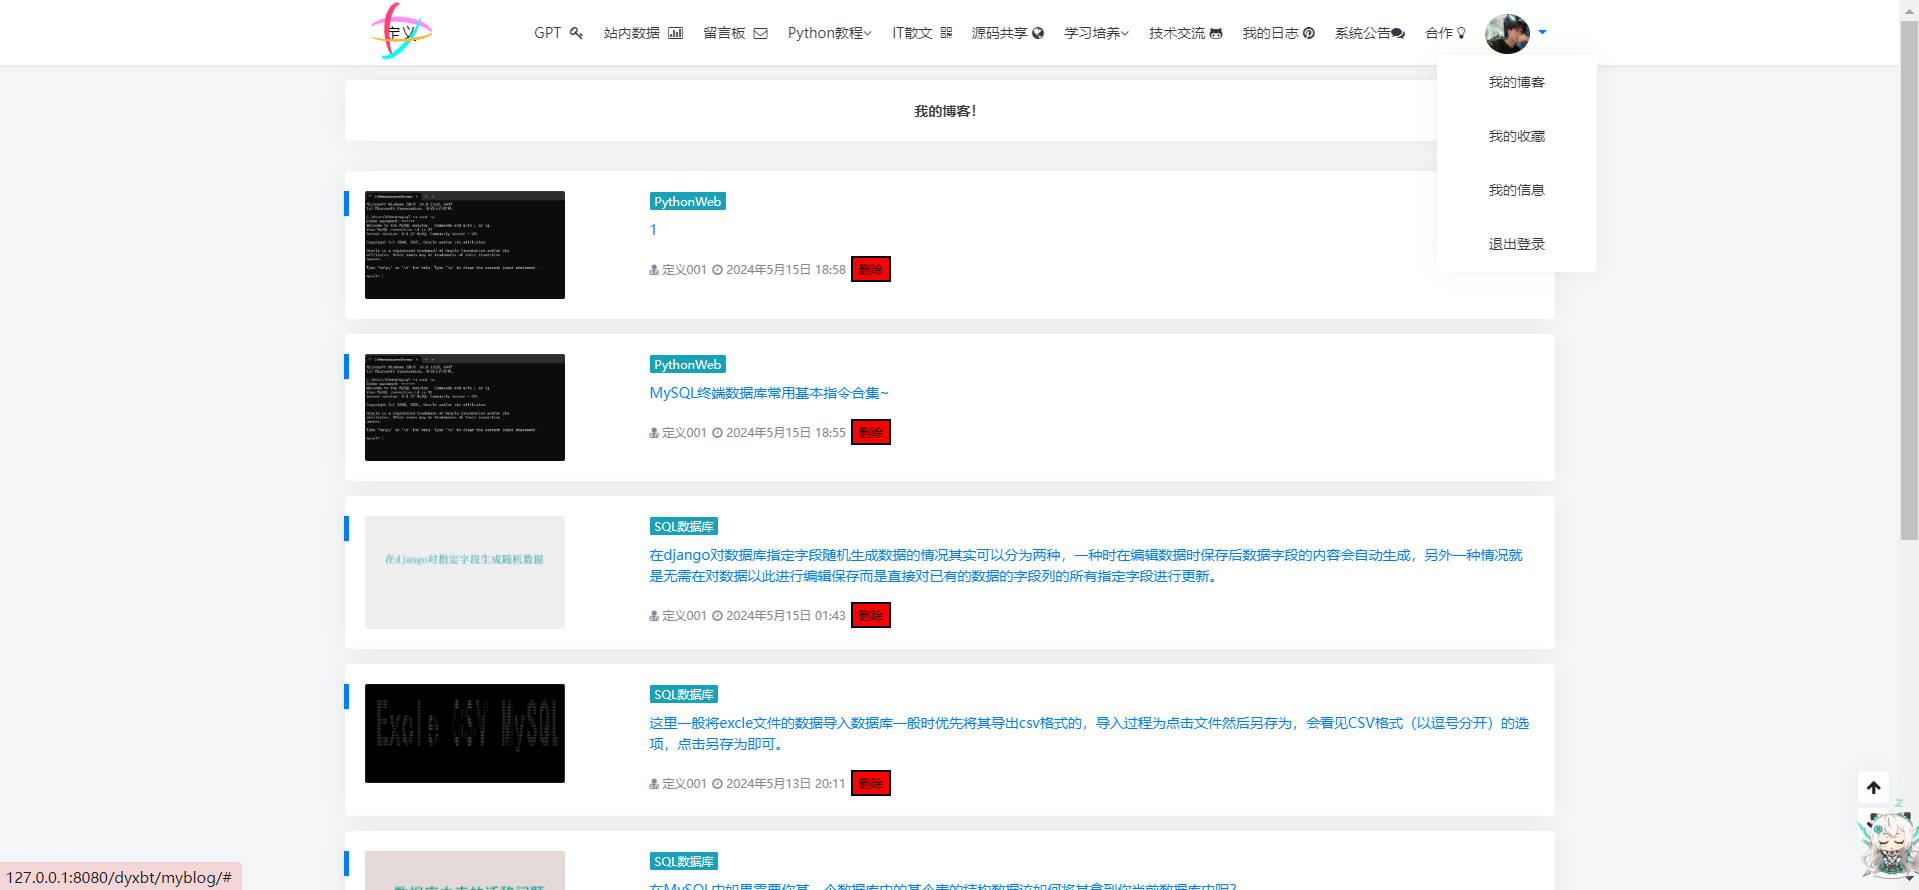
Task: Click the key icon next to GPT
Action: pyautogui.click(x=576, y=33)
